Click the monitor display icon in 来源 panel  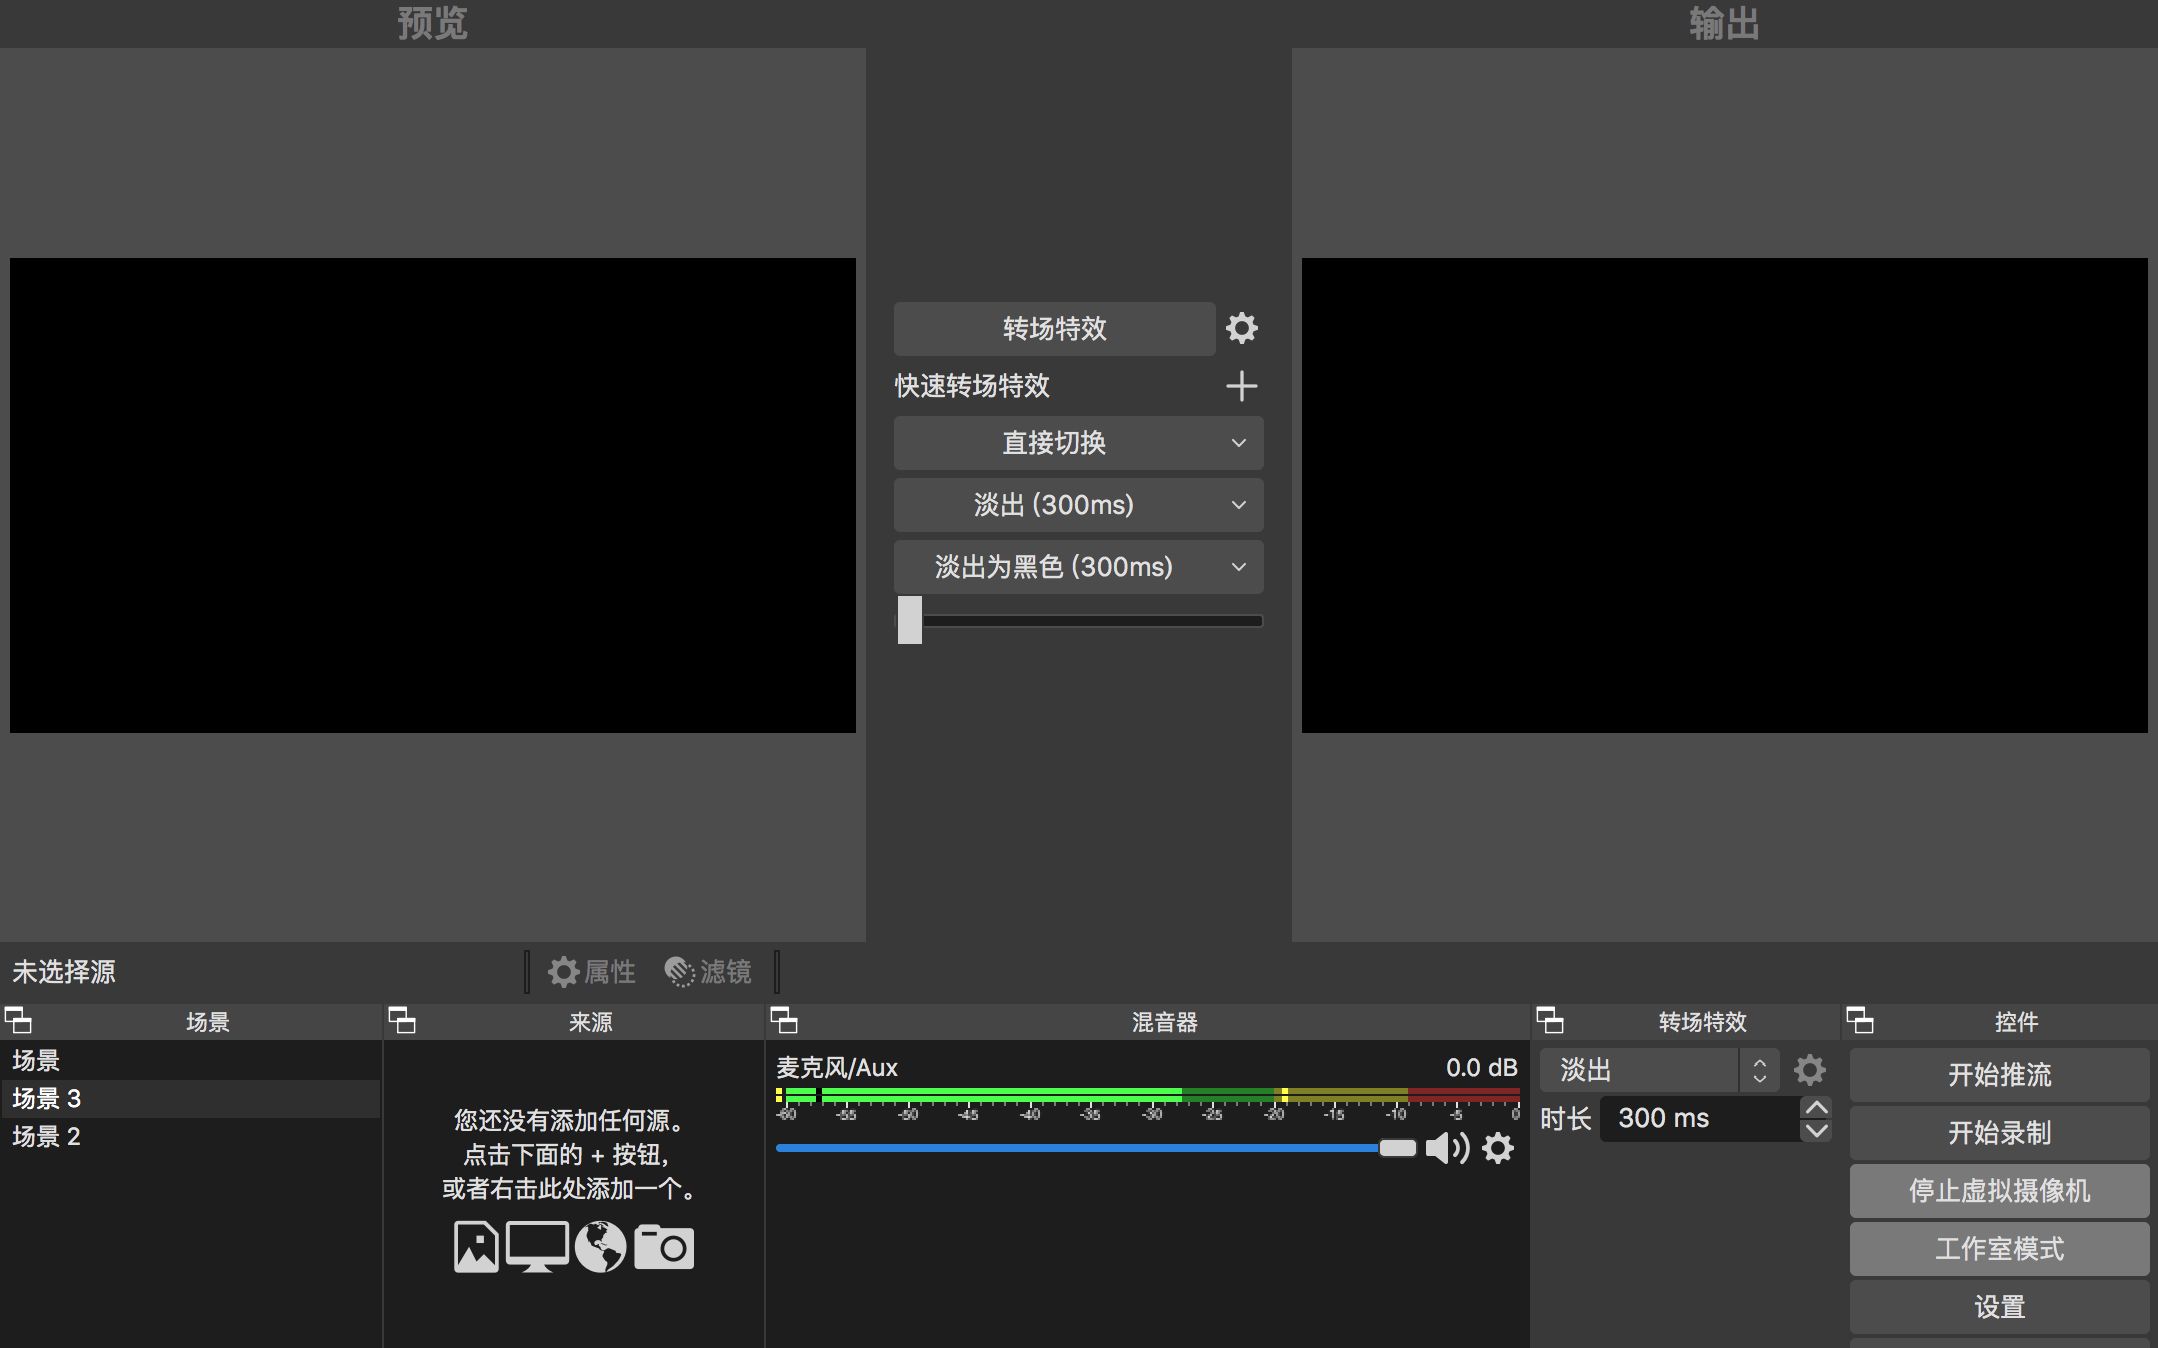537,1247
